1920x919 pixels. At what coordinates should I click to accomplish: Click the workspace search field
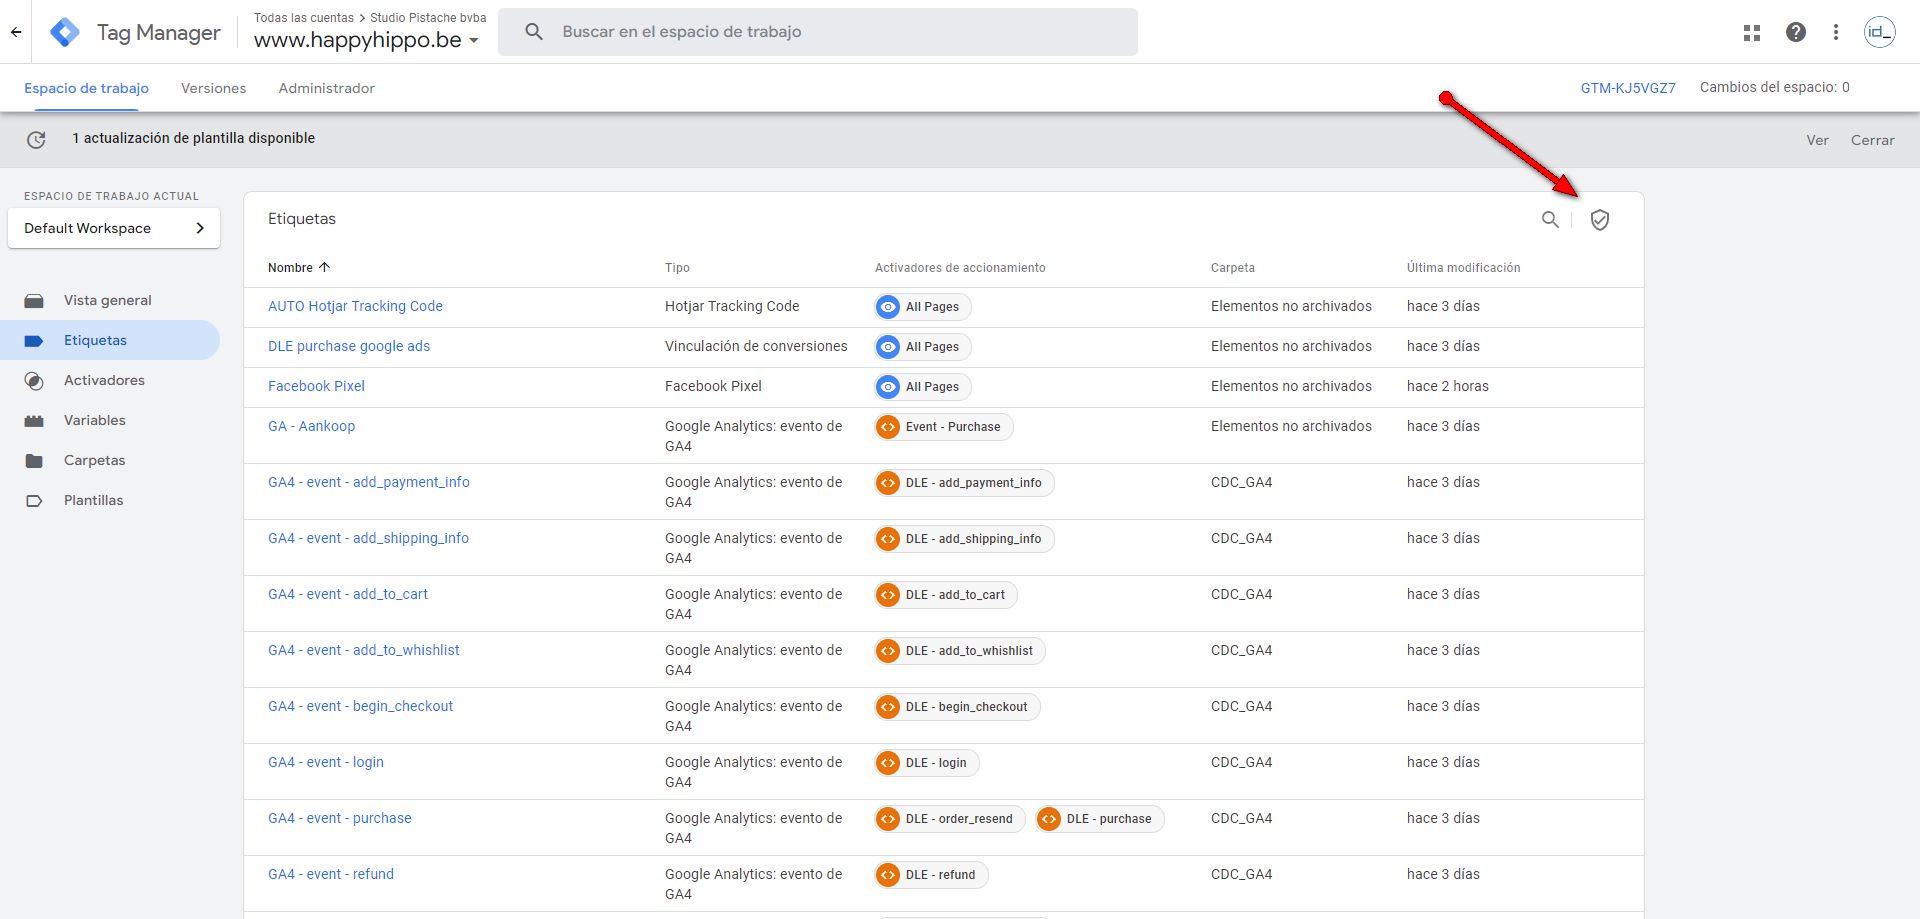(818, 32)
